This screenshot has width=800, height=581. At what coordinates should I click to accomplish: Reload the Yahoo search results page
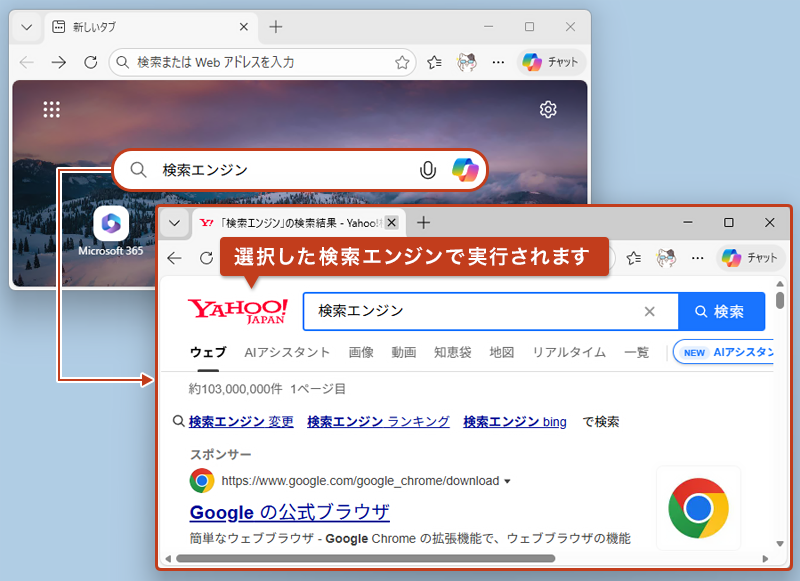(x=207, y=258)
